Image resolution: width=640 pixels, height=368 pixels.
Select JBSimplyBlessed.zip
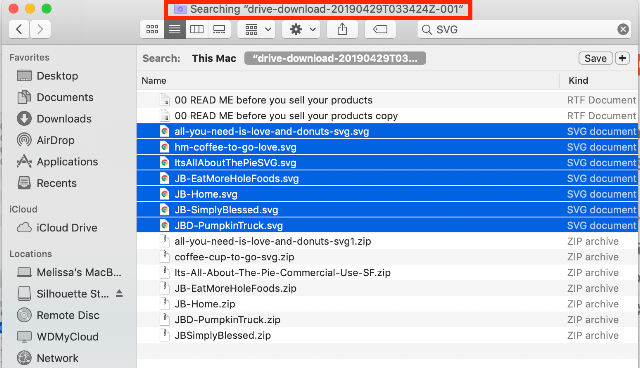tap(387, 335)
